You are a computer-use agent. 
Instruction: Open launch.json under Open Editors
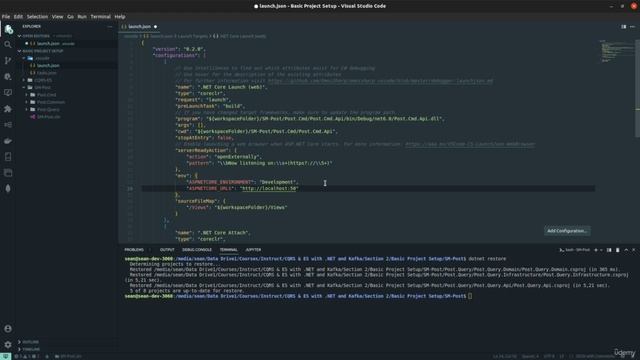coord(48,43)
